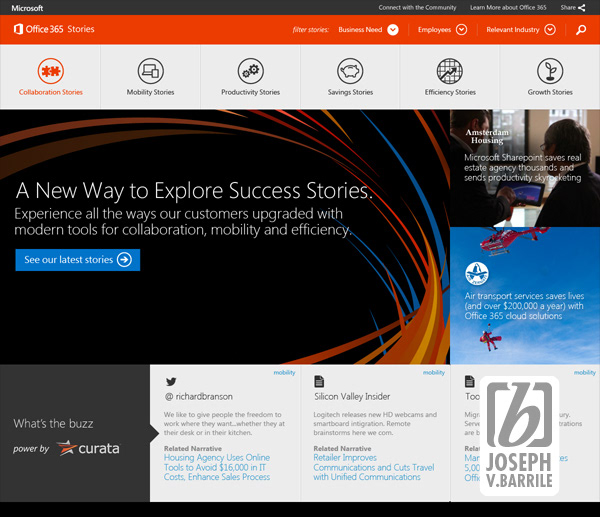Viewport: 600px width, 517px height.
Task: Expand the Business Need filter dropdown
Action: [393, 29]
